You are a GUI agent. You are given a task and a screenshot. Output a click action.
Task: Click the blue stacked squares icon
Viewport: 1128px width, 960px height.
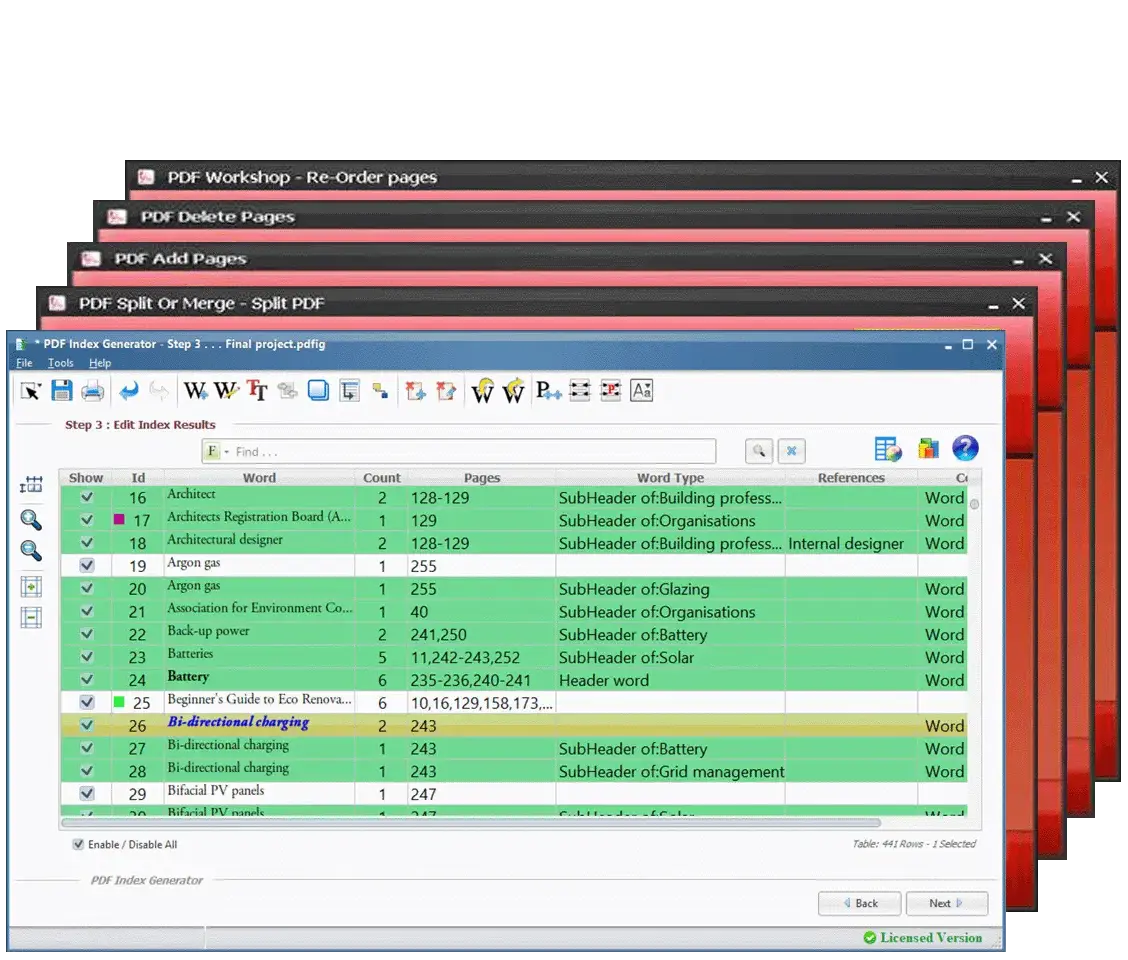coord(318,391)
